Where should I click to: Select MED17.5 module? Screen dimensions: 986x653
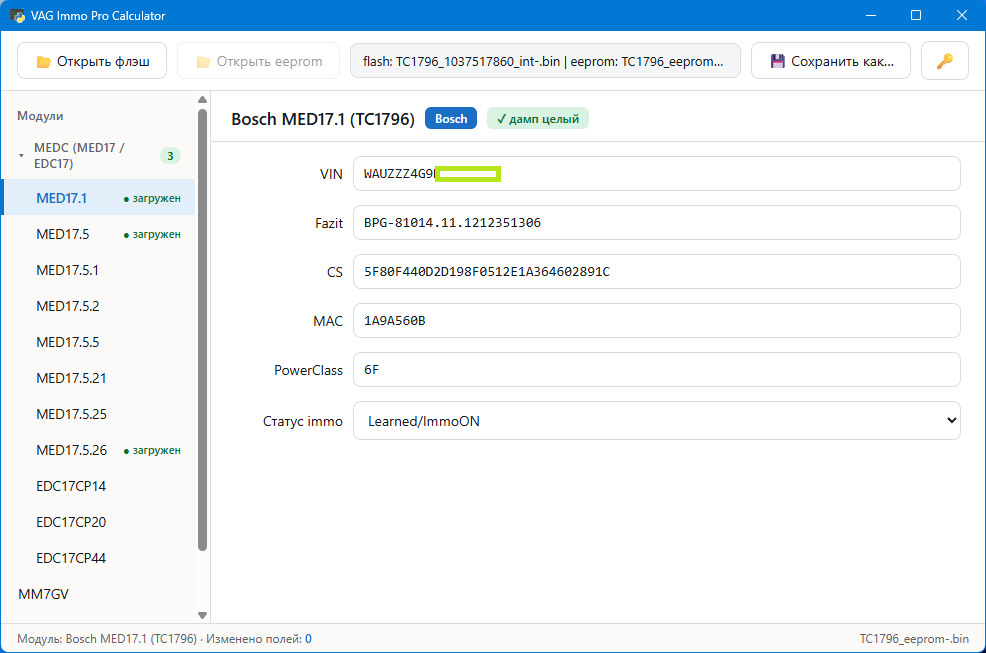[x=97, y=234]
